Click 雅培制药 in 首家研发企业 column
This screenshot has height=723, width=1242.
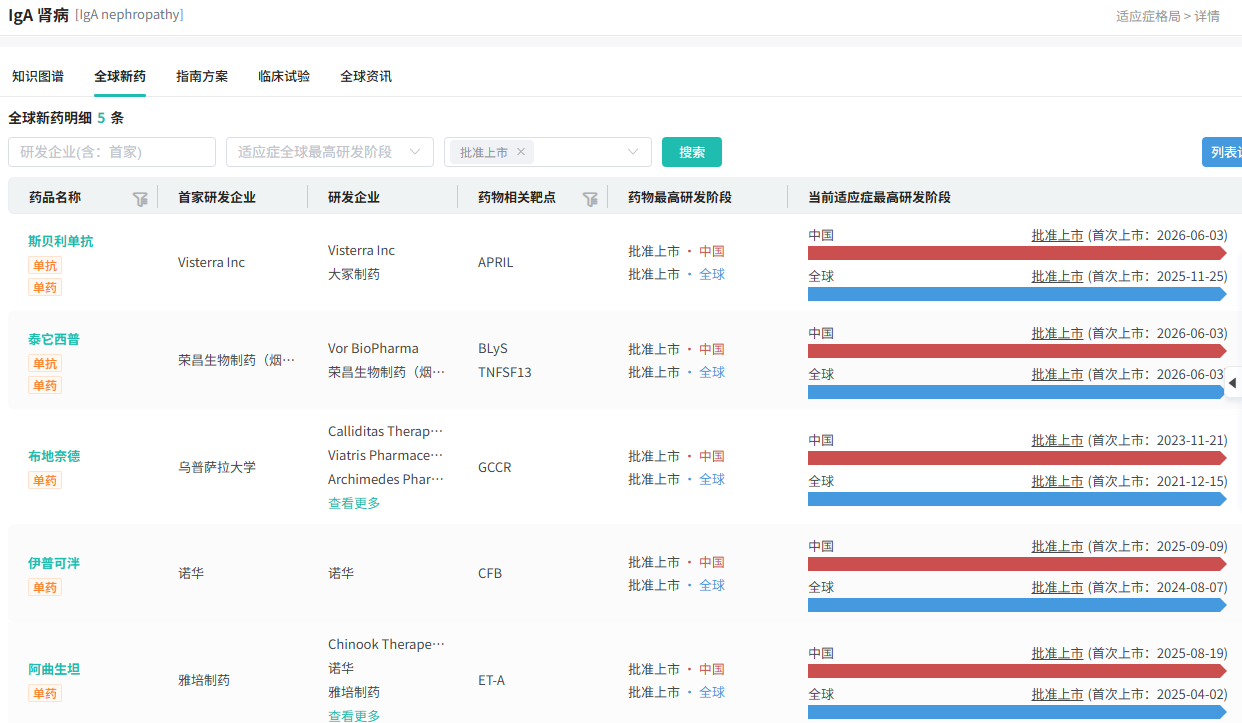(204, 680)
